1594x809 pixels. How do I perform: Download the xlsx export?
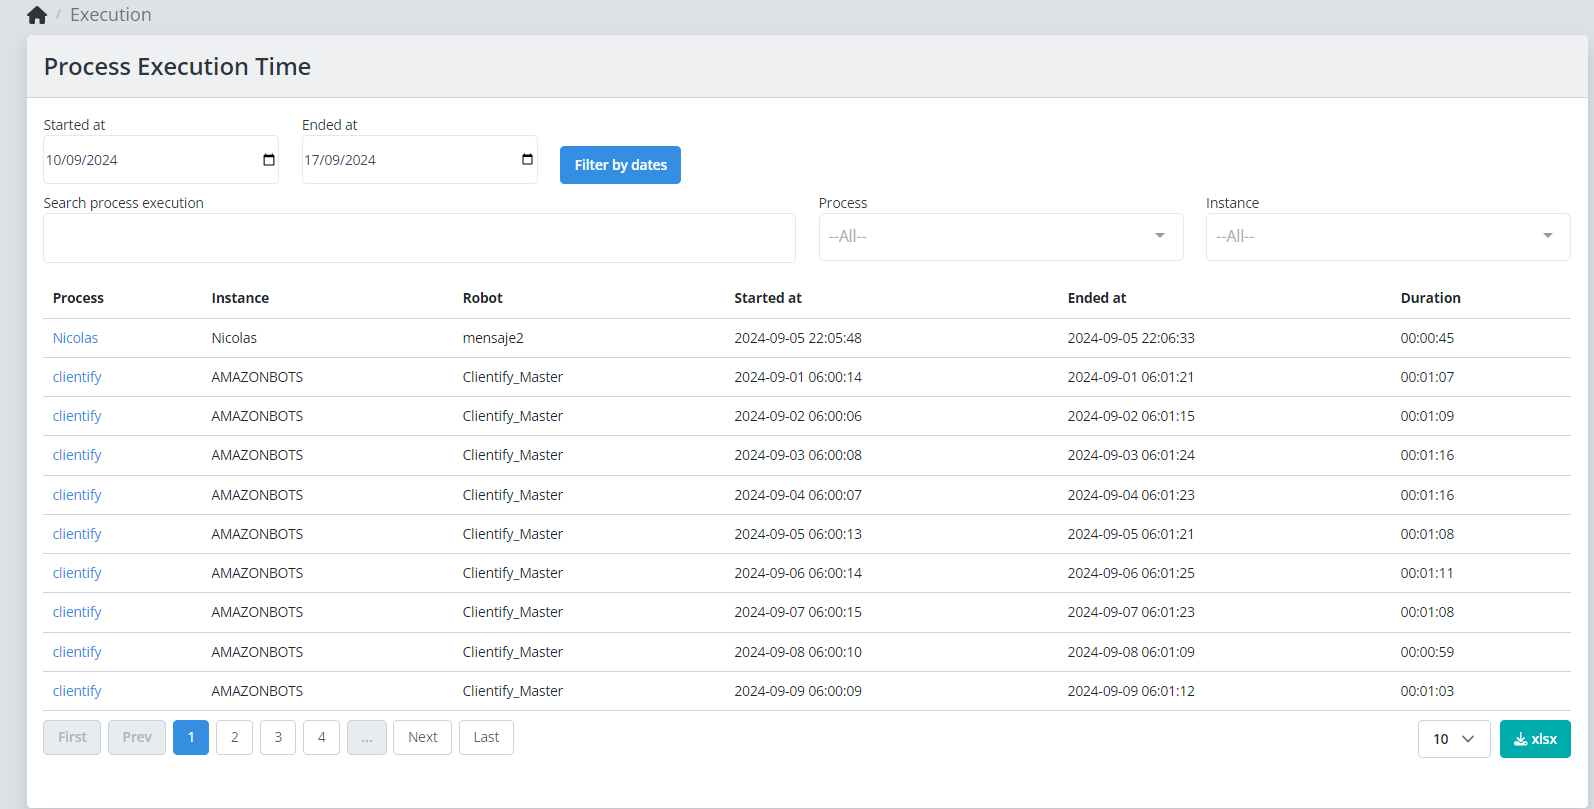pos(1535,739)
